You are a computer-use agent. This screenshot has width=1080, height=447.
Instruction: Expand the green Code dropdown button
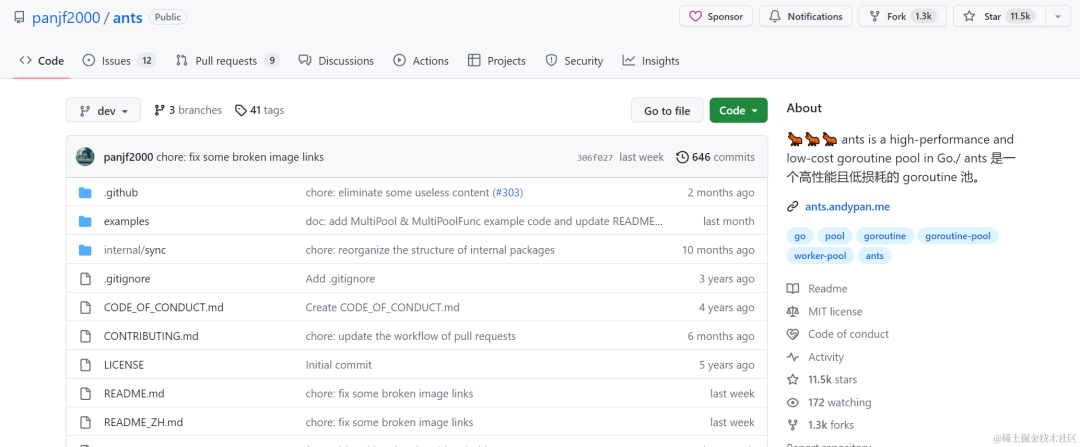(738, 110)
